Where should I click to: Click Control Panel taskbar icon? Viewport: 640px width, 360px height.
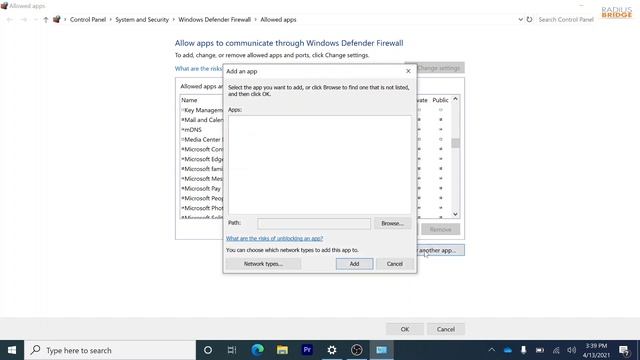[x=382, y=350]
